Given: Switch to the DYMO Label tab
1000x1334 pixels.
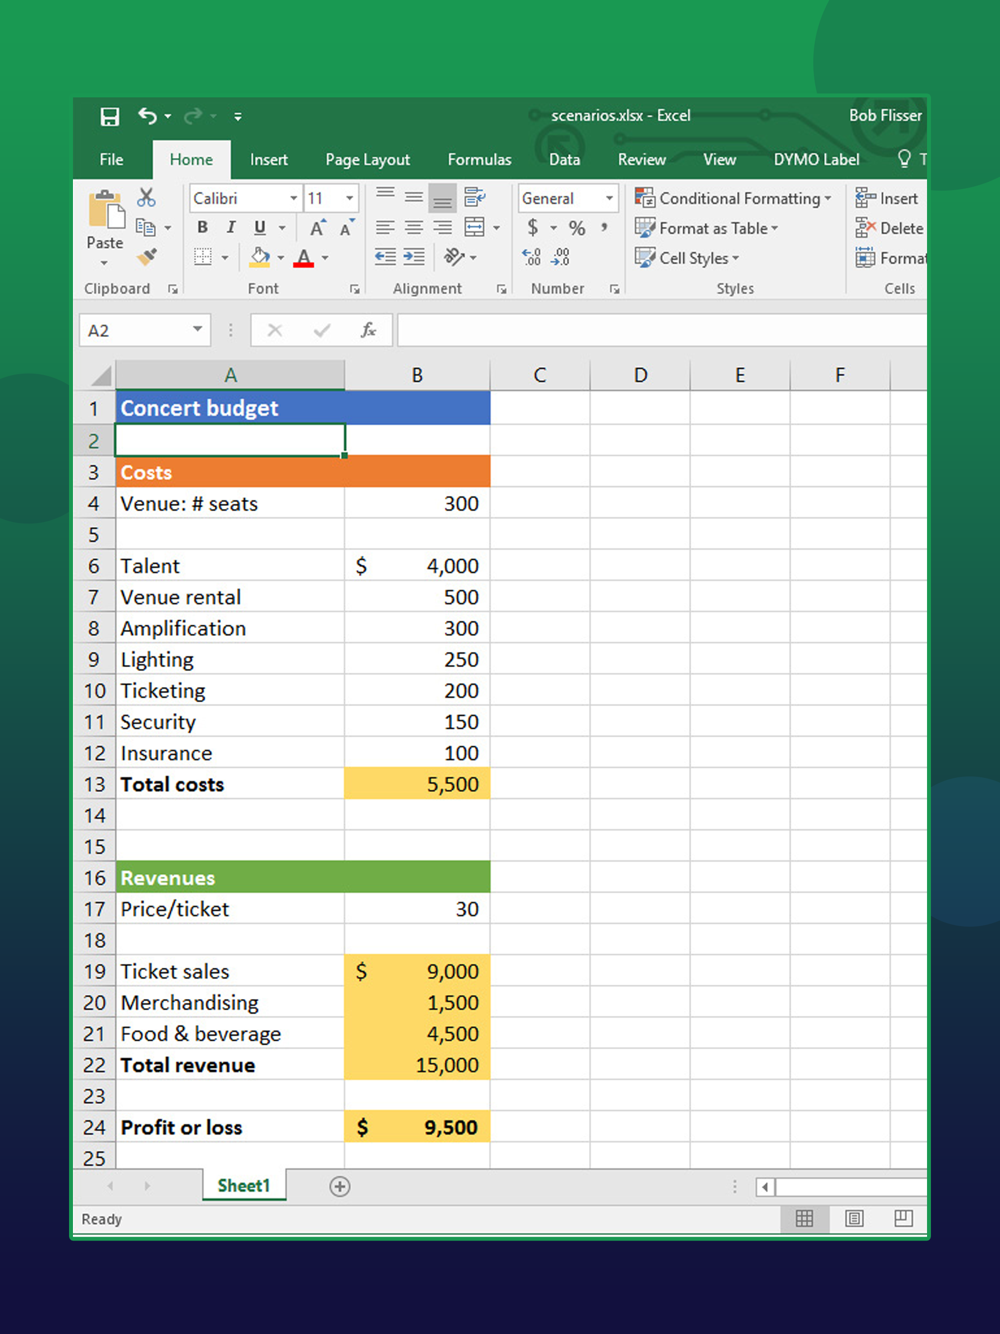Looking at the screenshot, I should tap(817, 159).
